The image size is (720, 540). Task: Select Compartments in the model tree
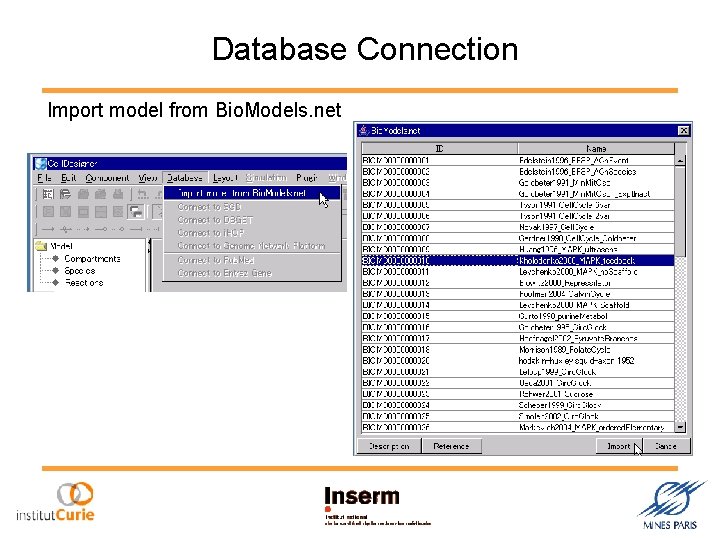pos(92,259)
